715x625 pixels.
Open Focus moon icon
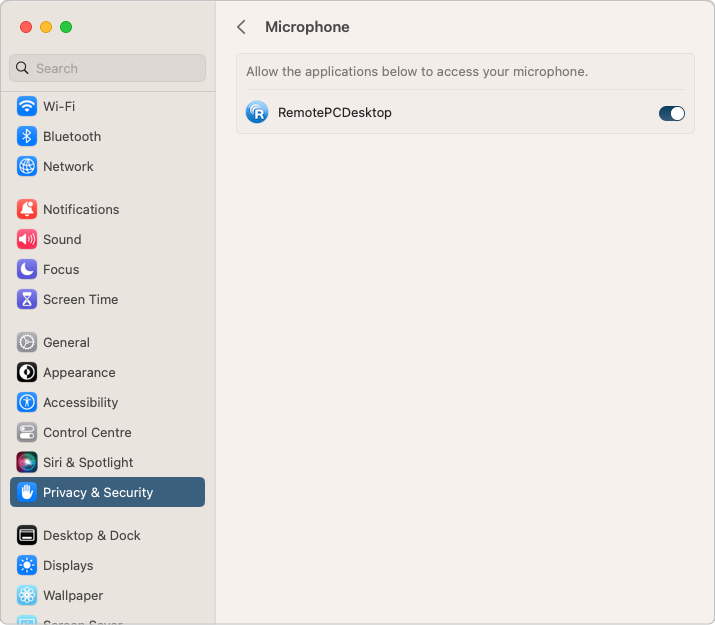(x=27, y=269)
